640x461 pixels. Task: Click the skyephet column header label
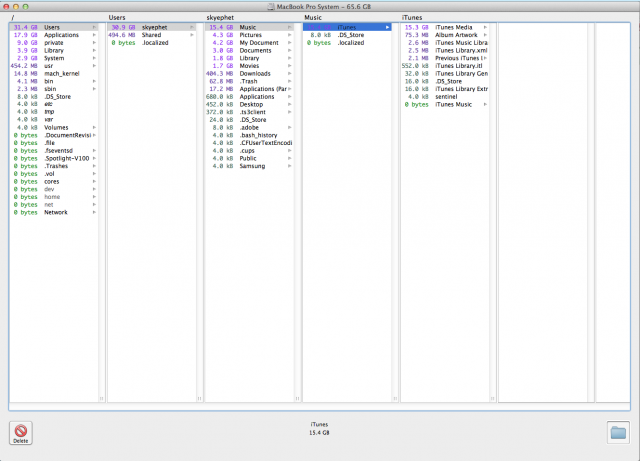[x=220, y=18]
